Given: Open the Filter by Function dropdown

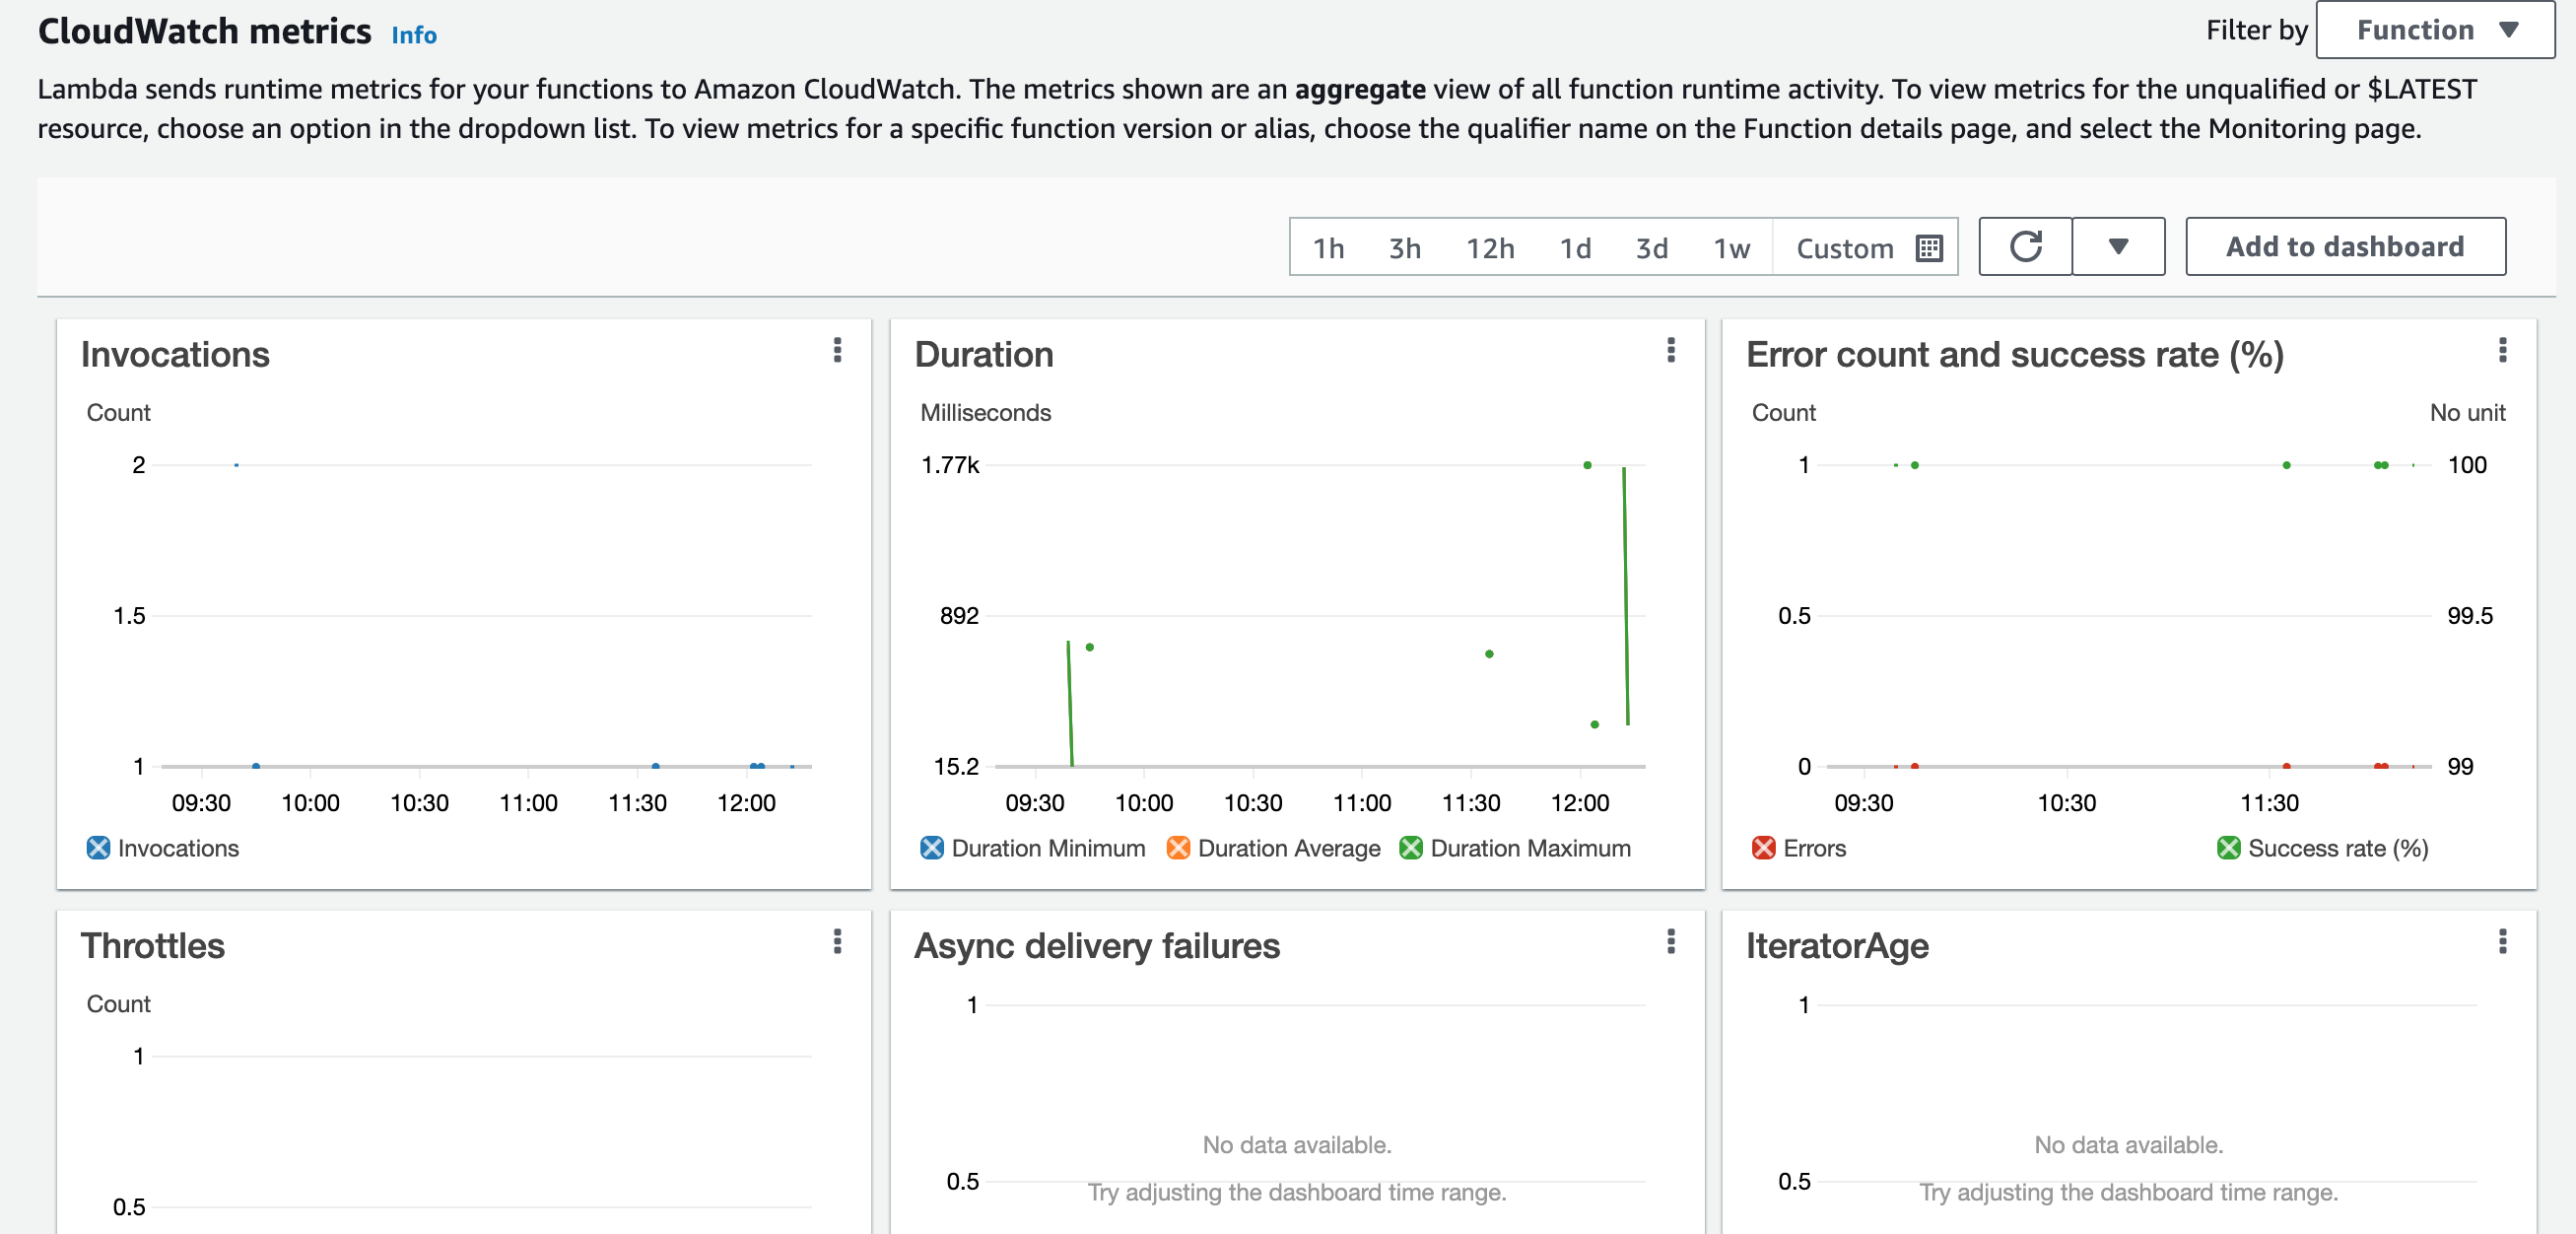Looking at the screenshot, I should click(x=2433, y=30).
